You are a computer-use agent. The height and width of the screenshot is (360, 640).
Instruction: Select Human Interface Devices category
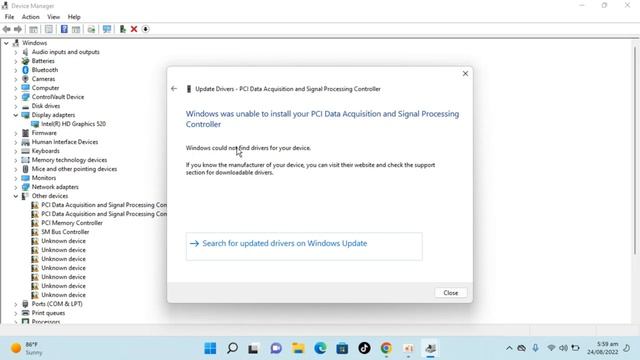(65, 142)
